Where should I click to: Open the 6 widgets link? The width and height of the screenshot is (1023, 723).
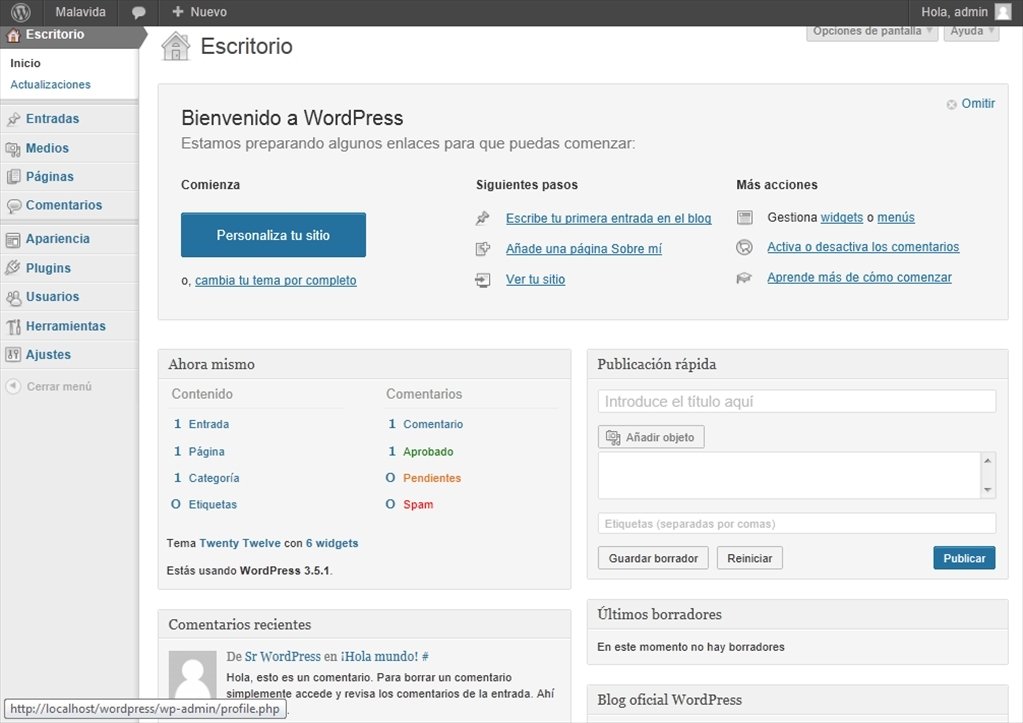[332, 543]
